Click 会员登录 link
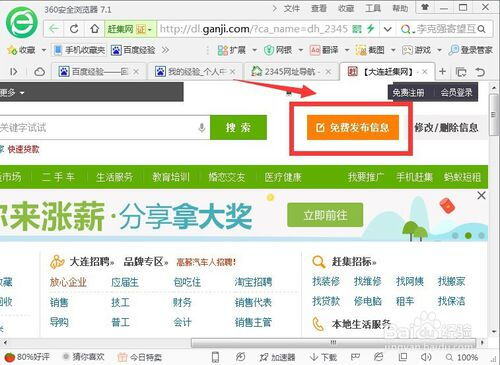This screenshot has height=365, width=500. (456, 92)
